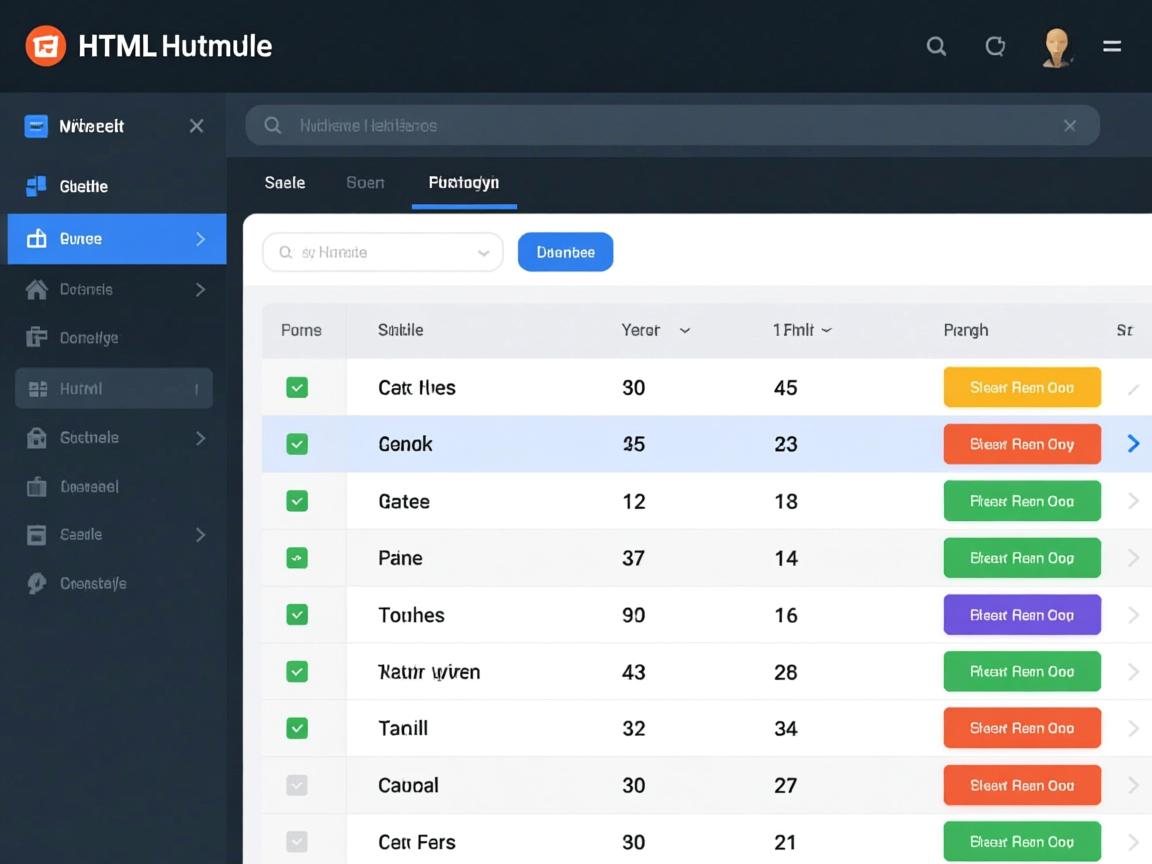Clear the top search bar with X
The height and width of the screenshot is (864, 1152).
pos(1069,126)
